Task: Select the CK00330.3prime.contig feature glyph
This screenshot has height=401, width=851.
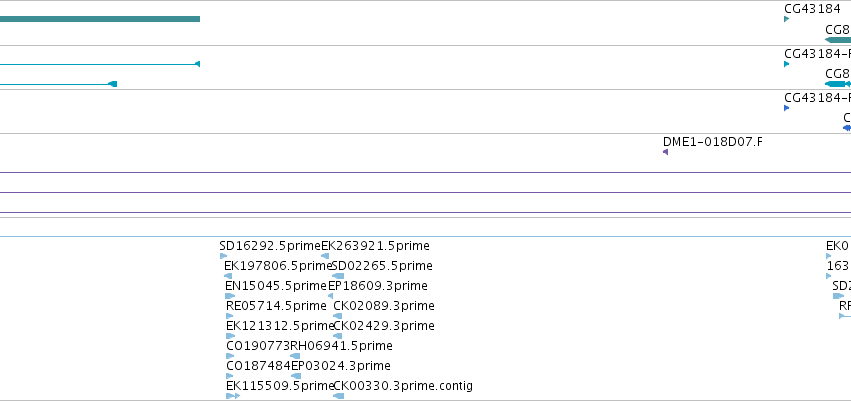Action: click(338, 396)
